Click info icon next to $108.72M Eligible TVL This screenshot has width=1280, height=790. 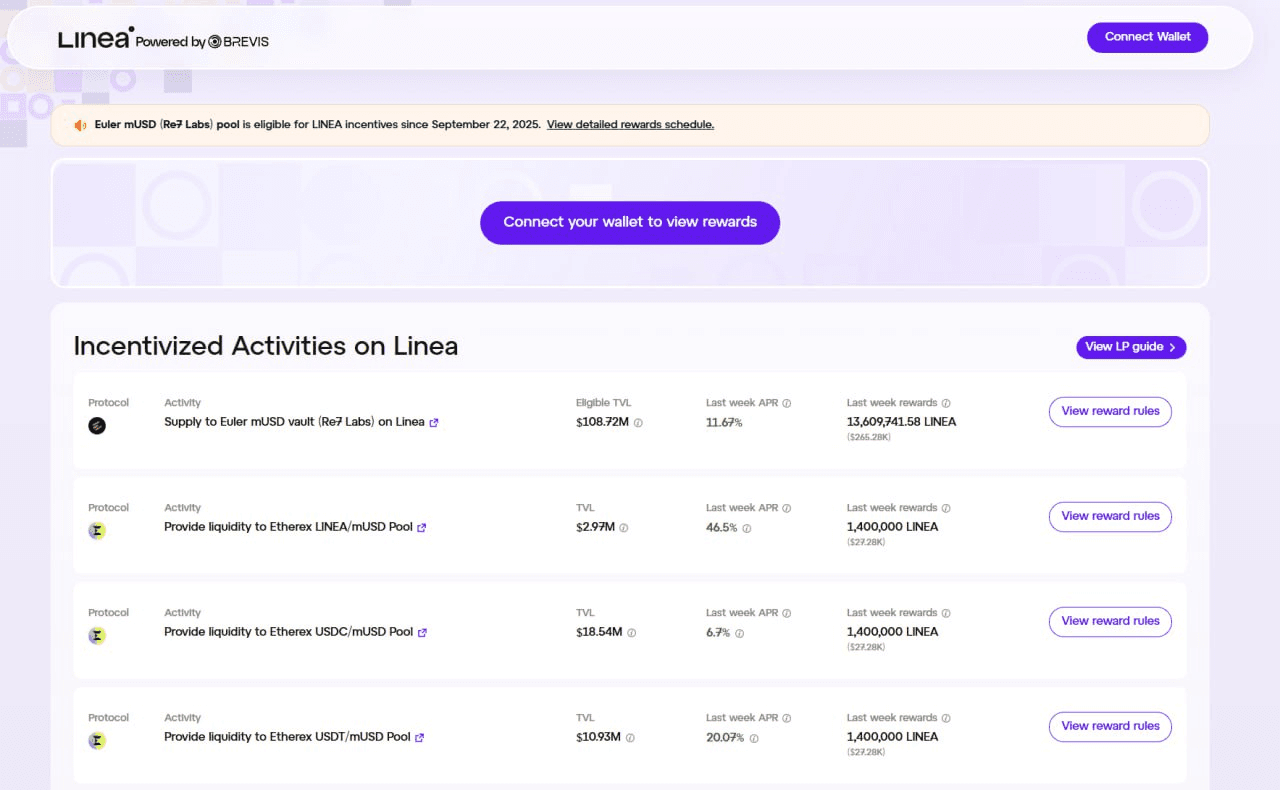pos(638,423)
